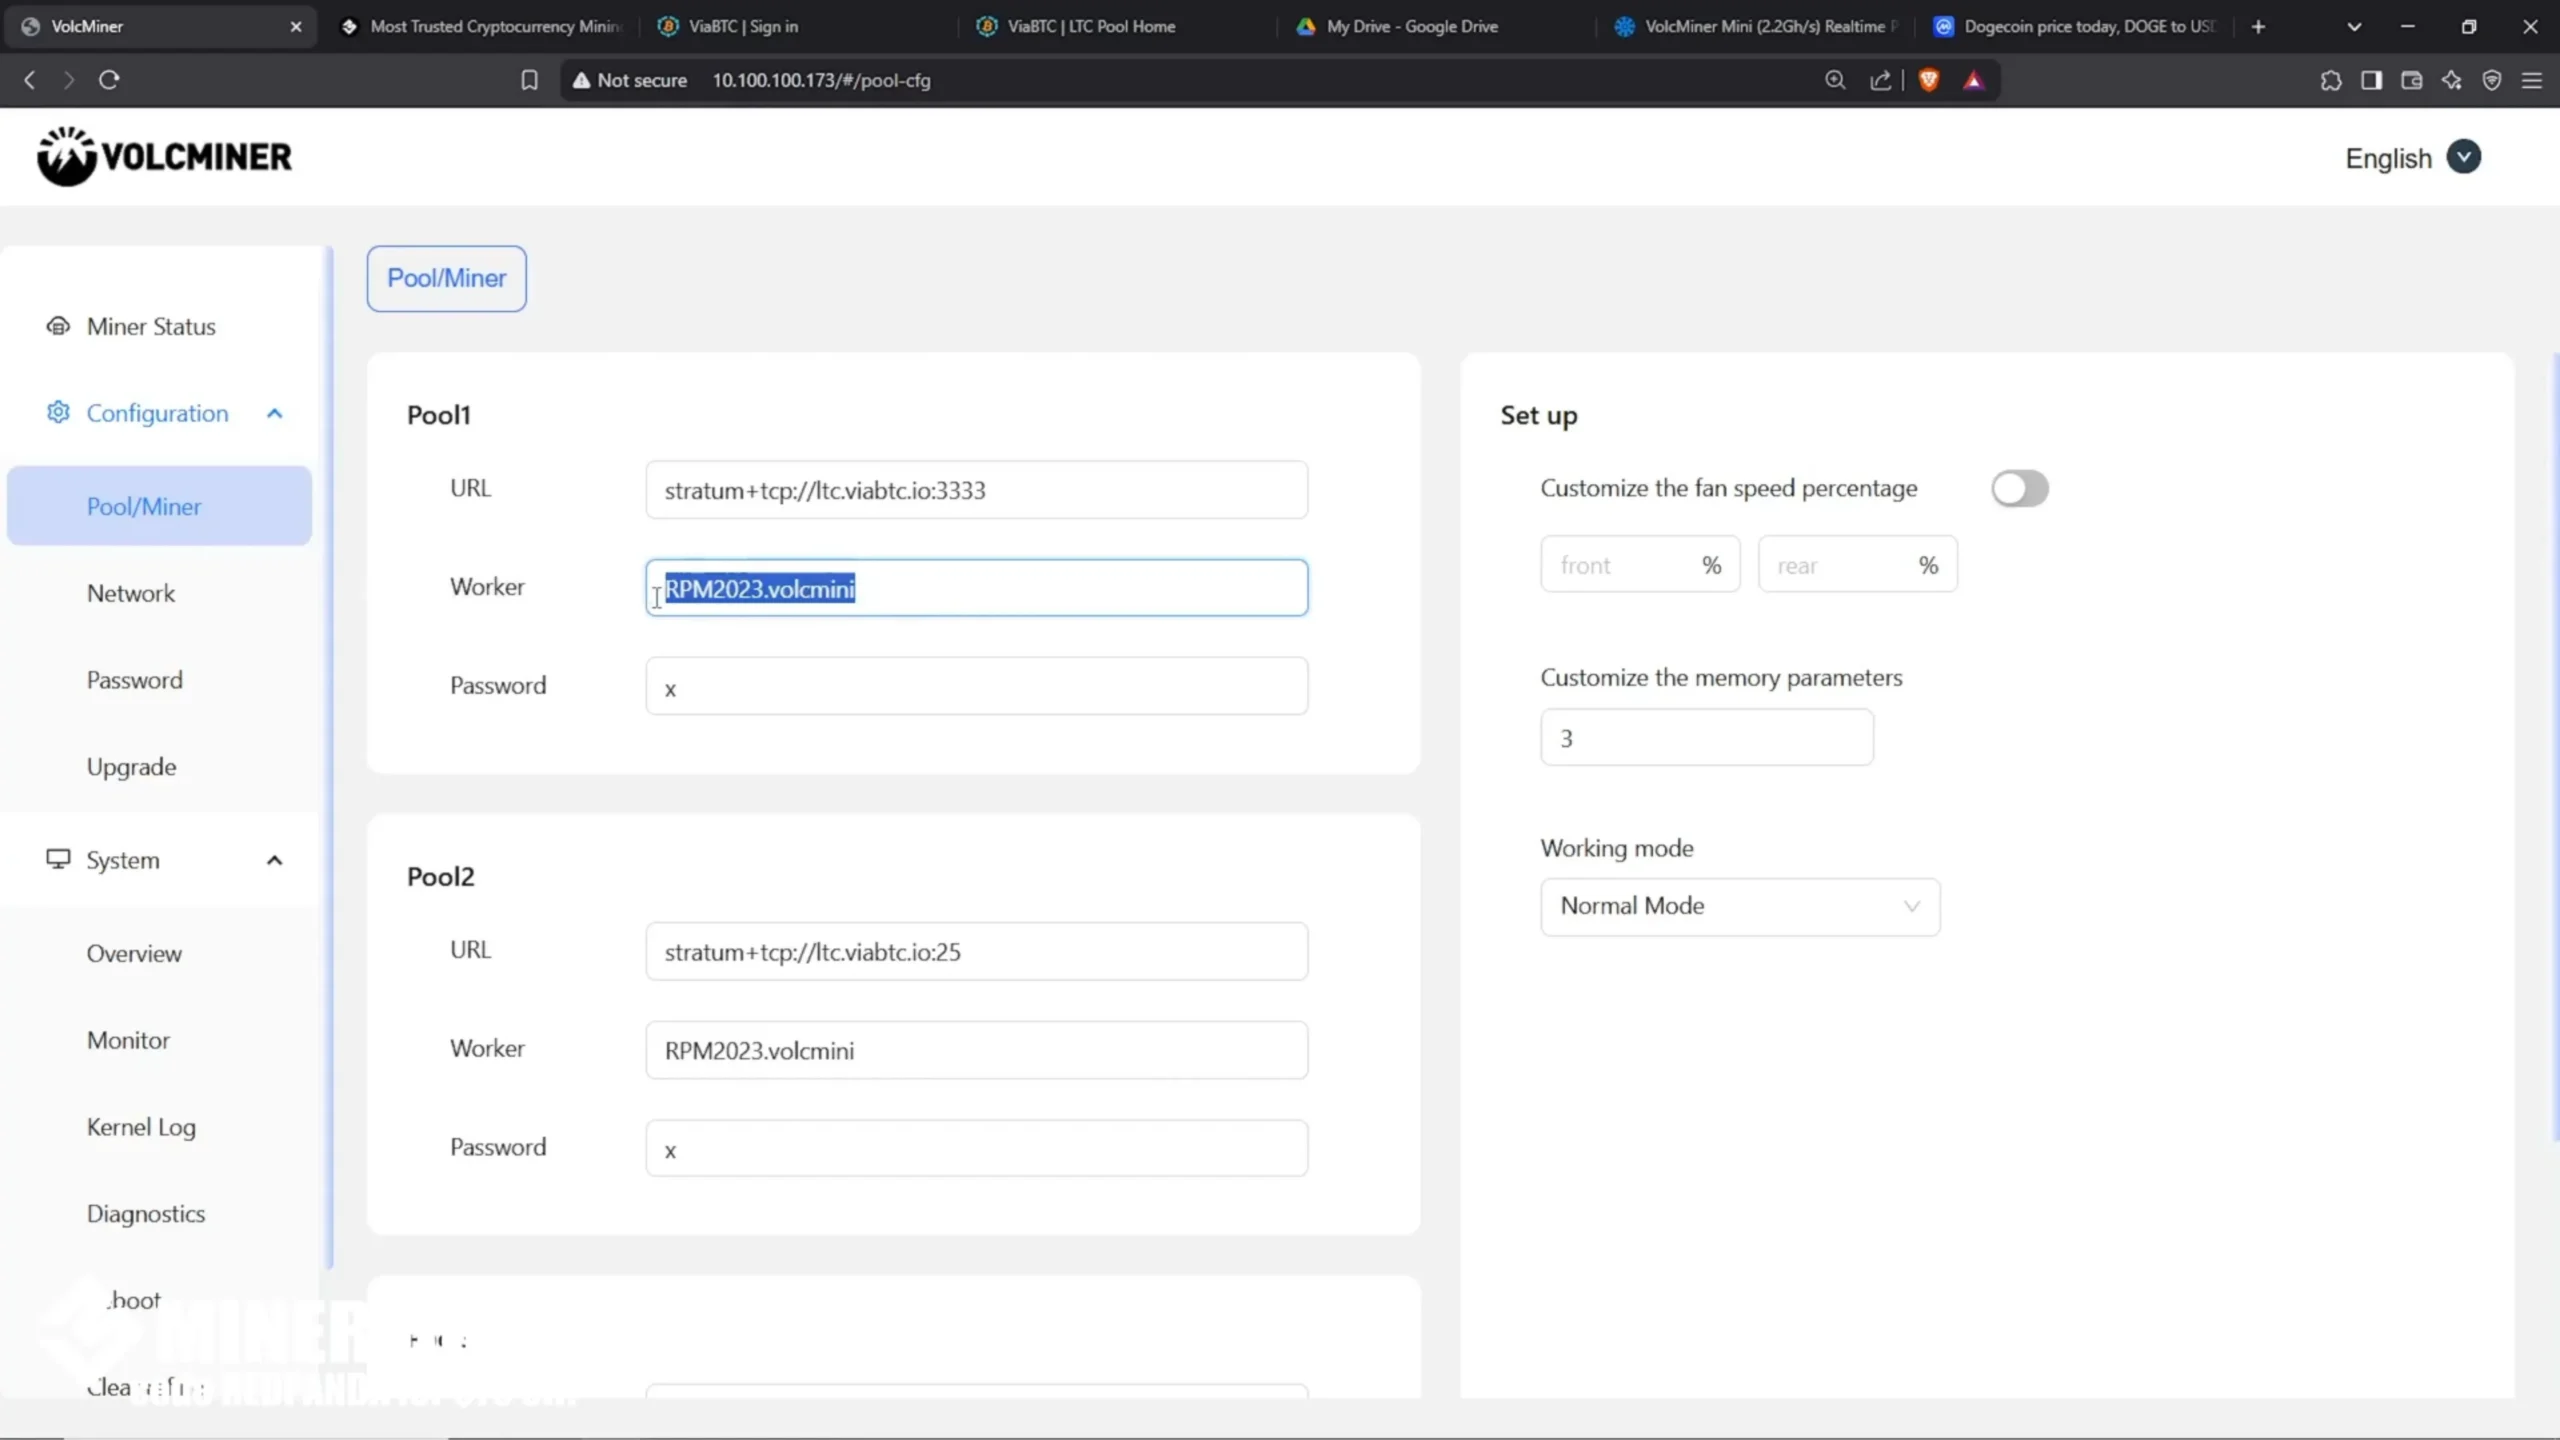Click the Pool1 Password field

pos(976,686)
